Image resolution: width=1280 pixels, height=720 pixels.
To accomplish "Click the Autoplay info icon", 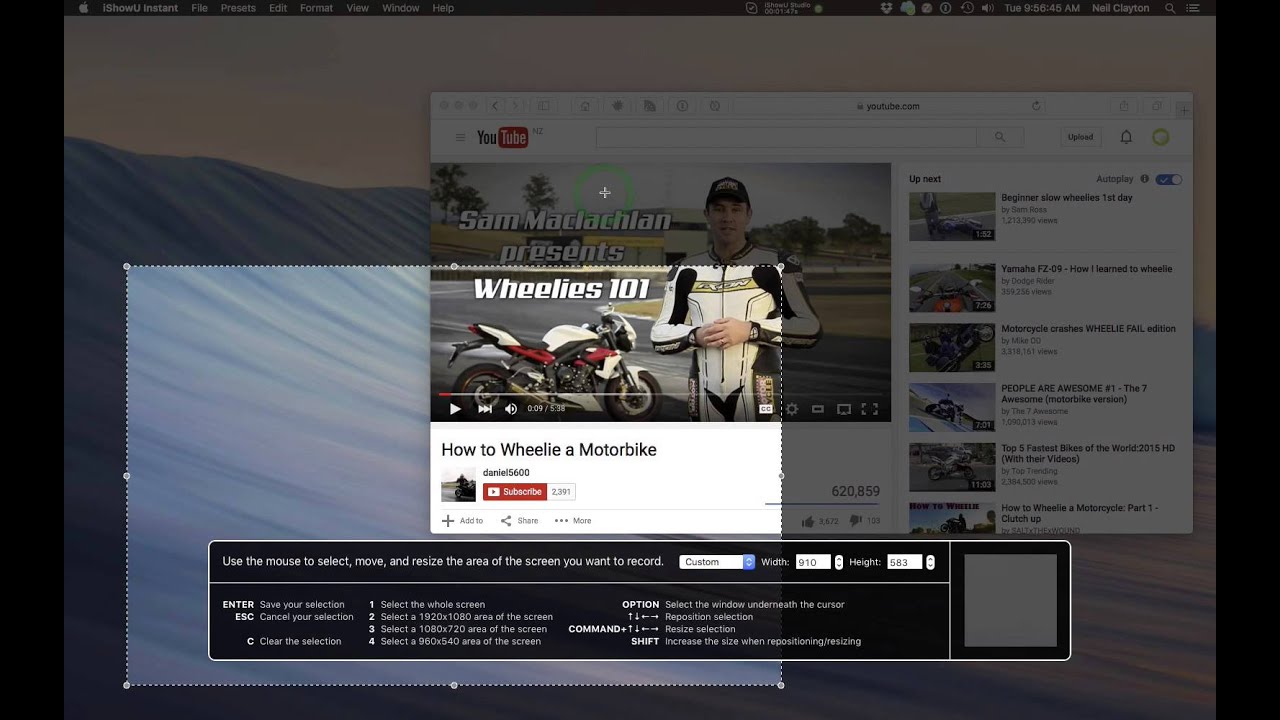I will 1145,179.
